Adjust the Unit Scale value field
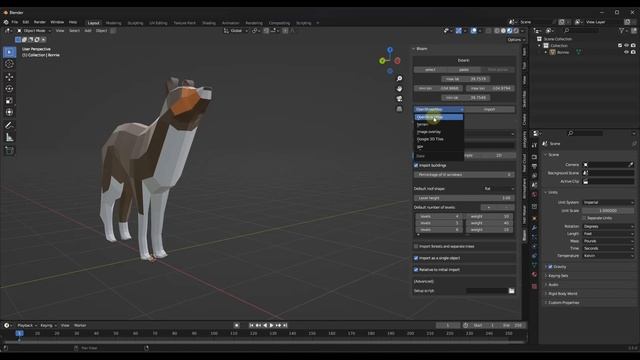Image resolution: width=640 pixels, height=360 pixels. [x=608, y=211]
